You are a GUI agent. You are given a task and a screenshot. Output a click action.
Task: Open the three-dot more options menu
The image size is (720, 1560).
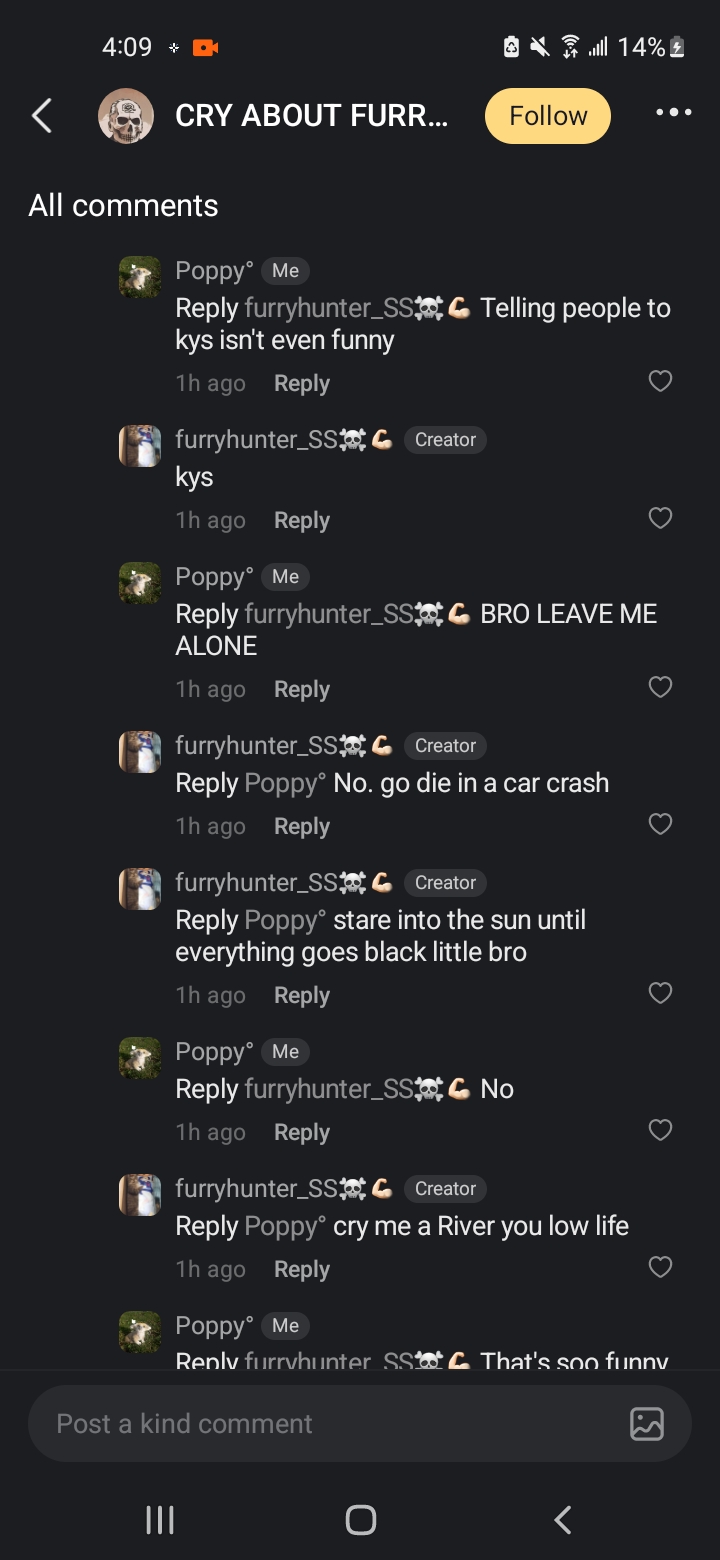tap(673, 113)
